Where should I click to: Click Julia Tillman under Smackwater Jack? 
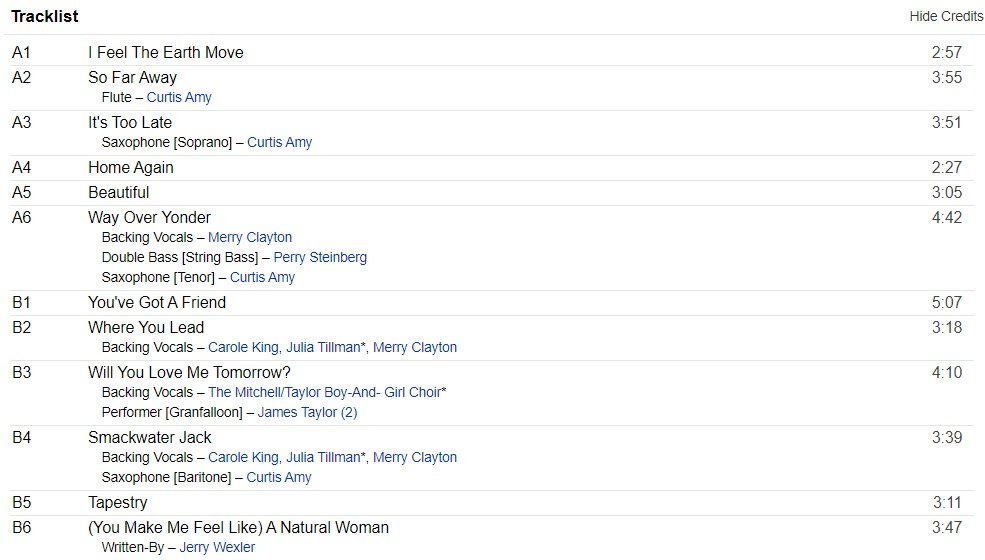point(324,457)
